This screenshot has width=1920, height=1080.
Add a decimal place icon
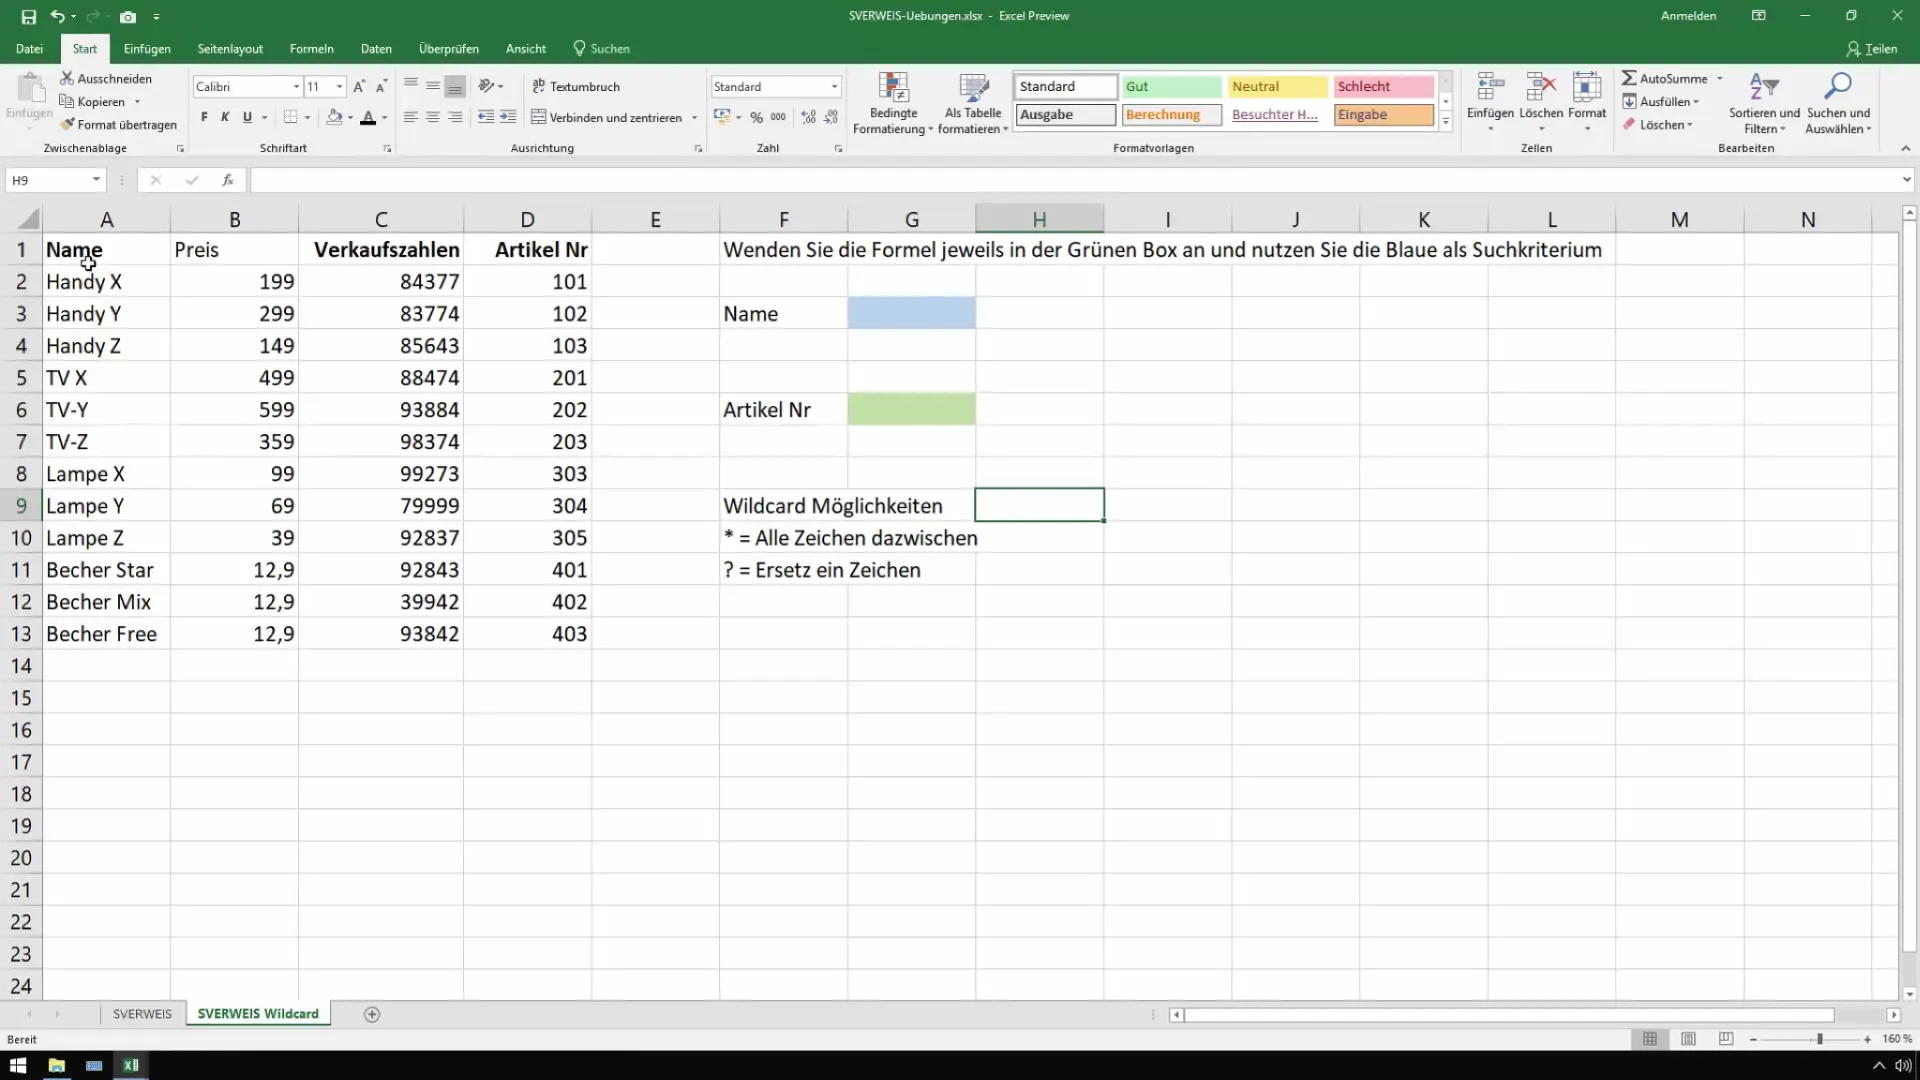click(x=808, y=117)
